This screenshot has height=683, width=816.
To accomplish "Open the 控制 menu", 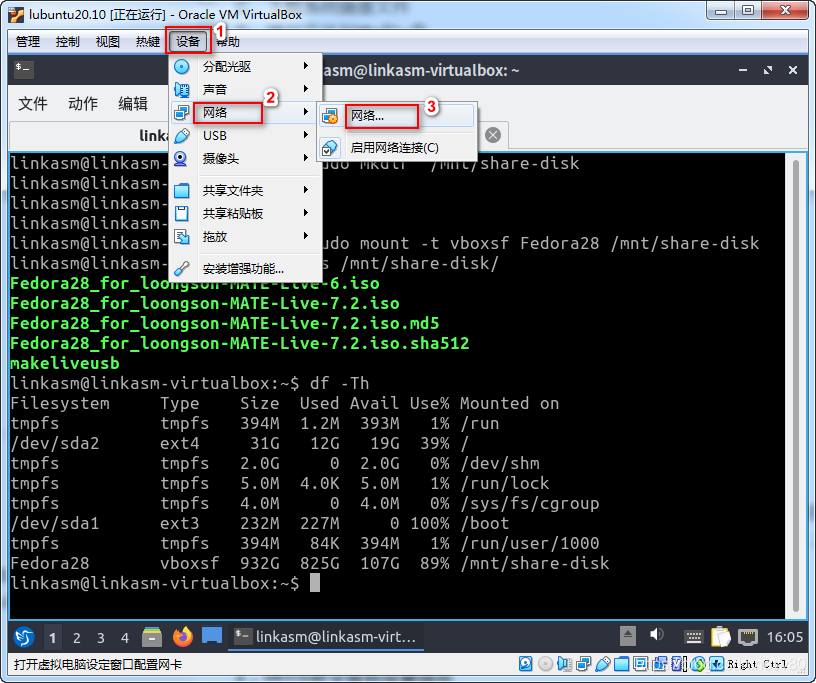I will click(68, 41).
